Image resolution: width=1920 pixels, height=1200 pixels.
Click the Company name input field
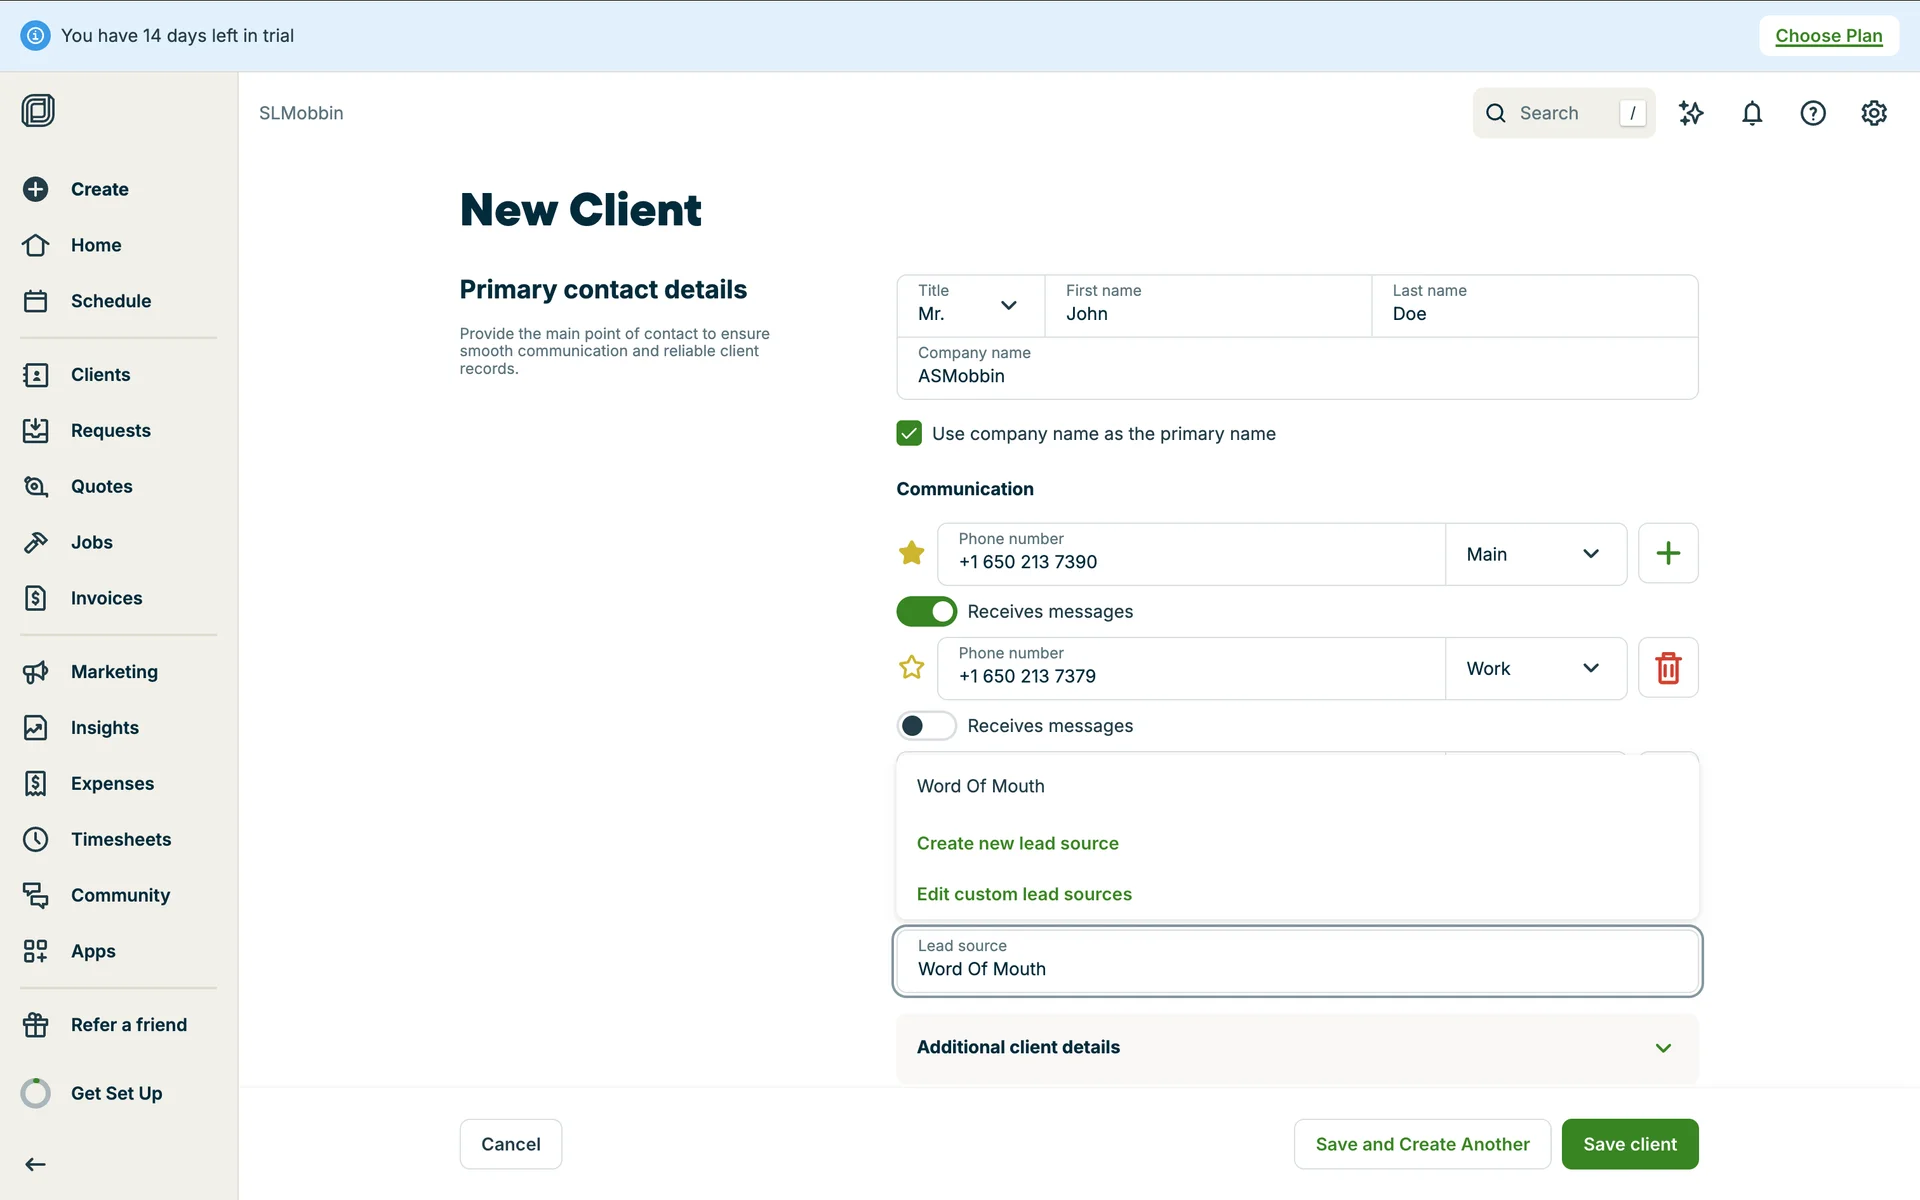point(1296,376)
